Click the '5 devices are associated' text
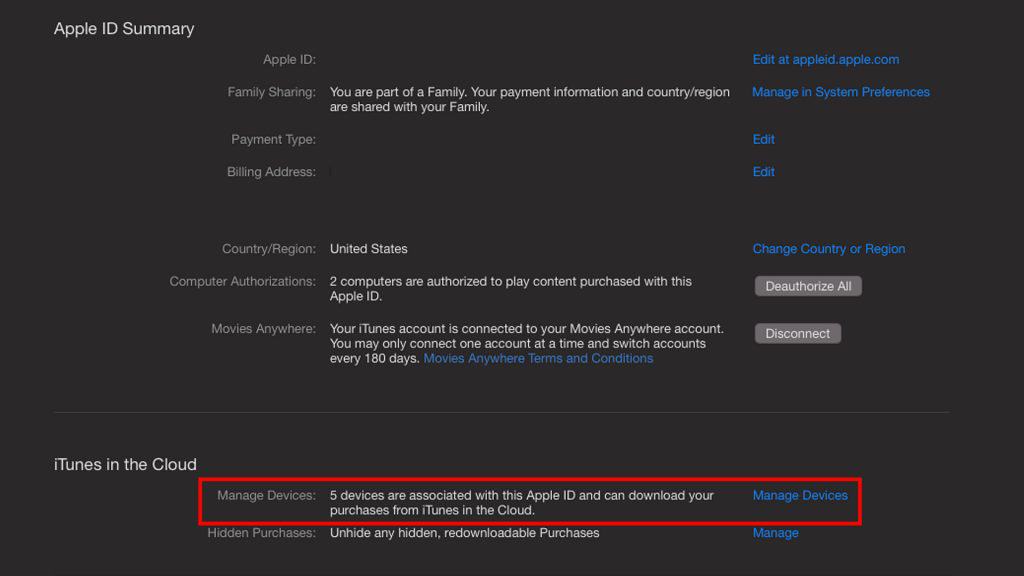The image size is (1024, 576). point(521,503)
